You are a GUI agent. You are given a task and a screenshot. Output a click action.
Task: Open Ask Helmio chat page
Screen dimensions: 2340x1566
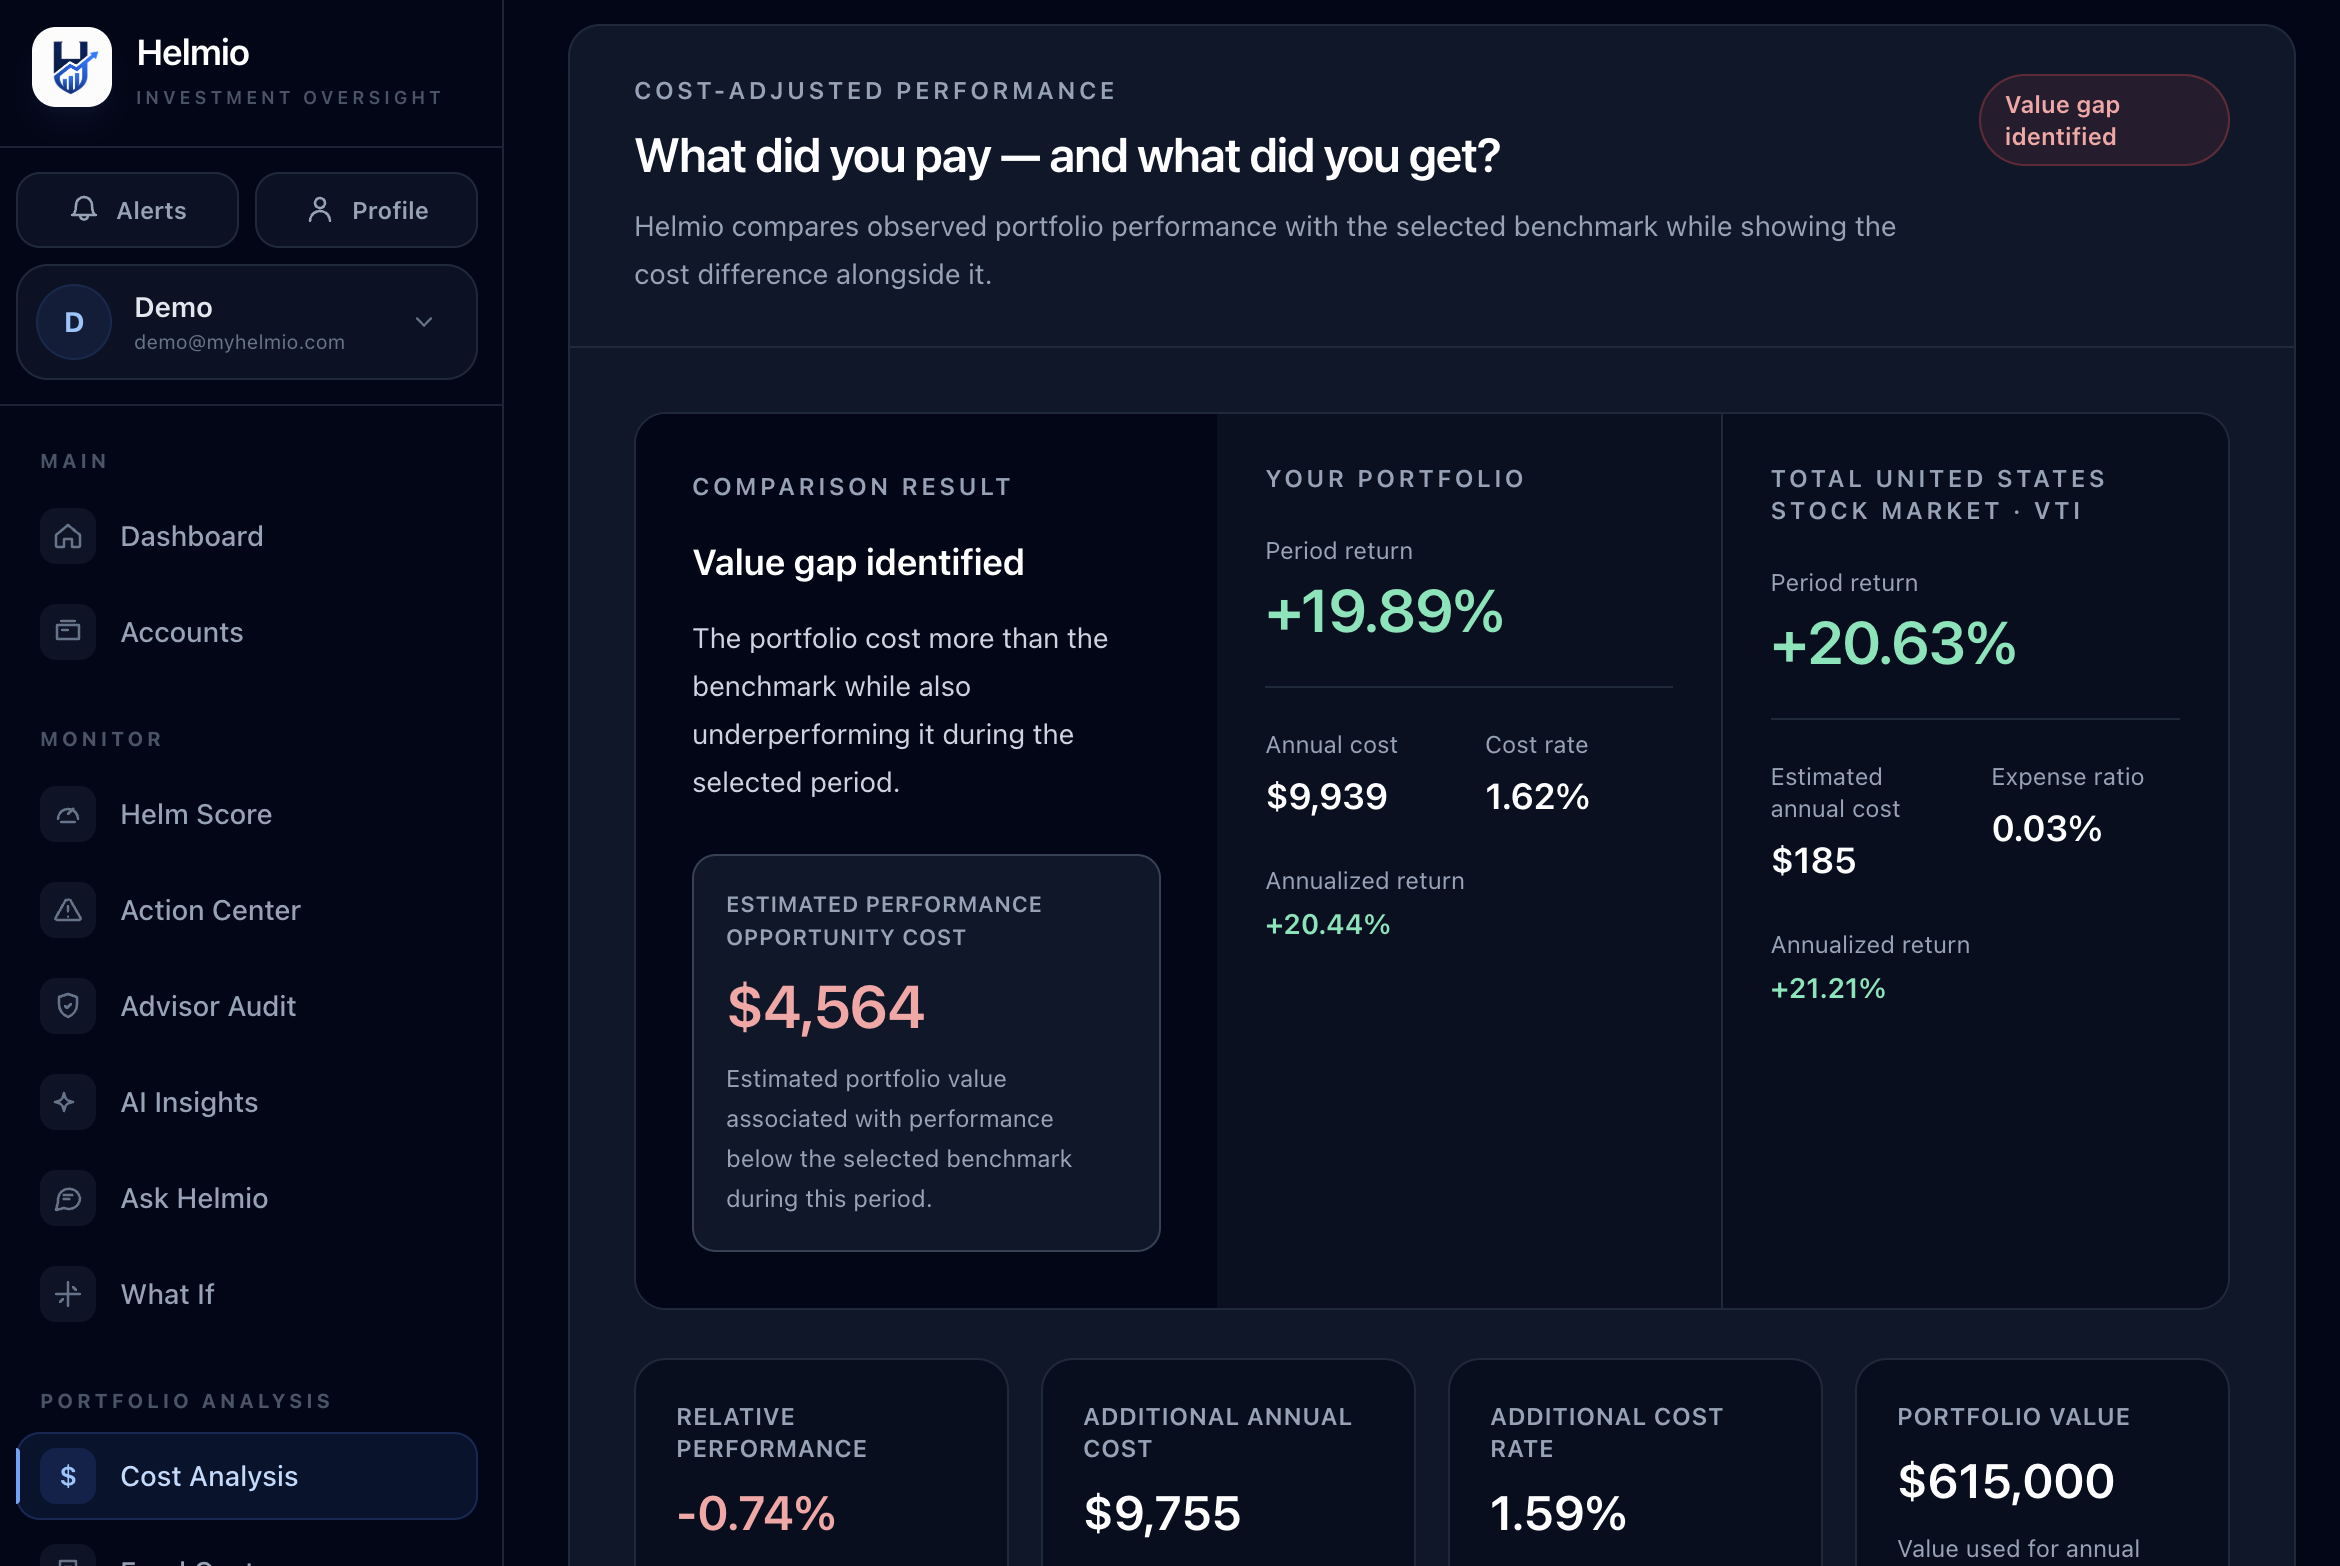pos(247,1198)
